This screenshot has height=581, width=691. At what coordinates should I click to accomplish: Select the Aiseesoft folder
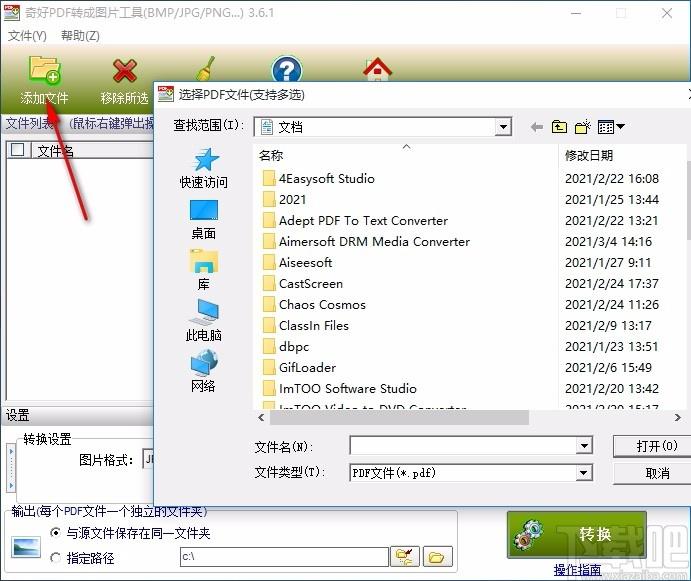(x=297, y=263)
